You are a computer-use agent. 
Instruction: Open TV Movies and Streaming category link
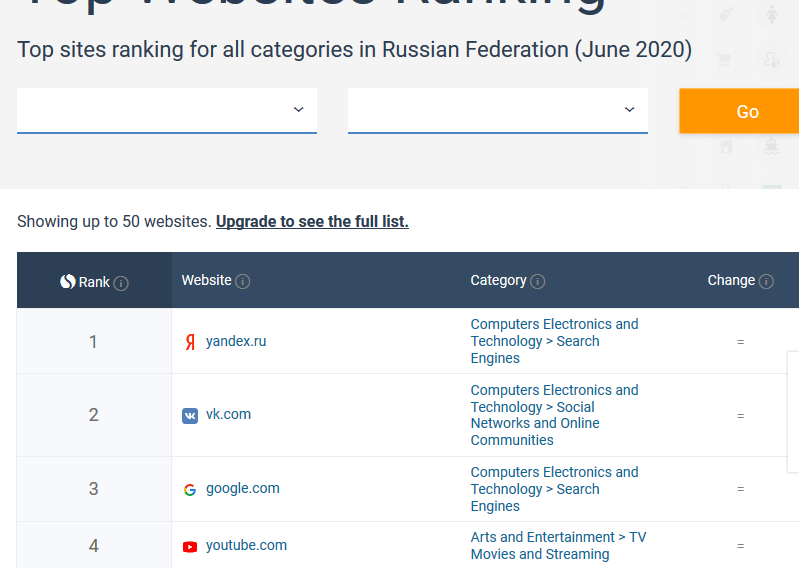point(558,546)
